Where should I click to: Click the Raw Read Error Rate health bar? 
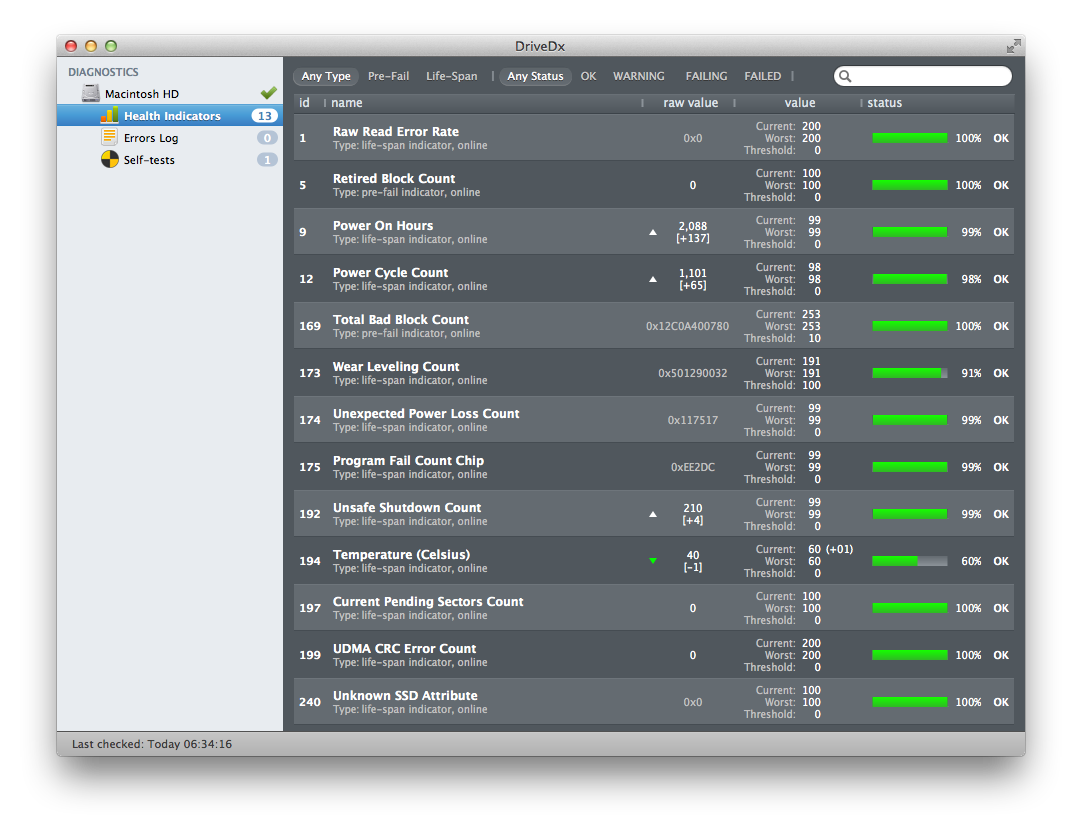[909, 138]
